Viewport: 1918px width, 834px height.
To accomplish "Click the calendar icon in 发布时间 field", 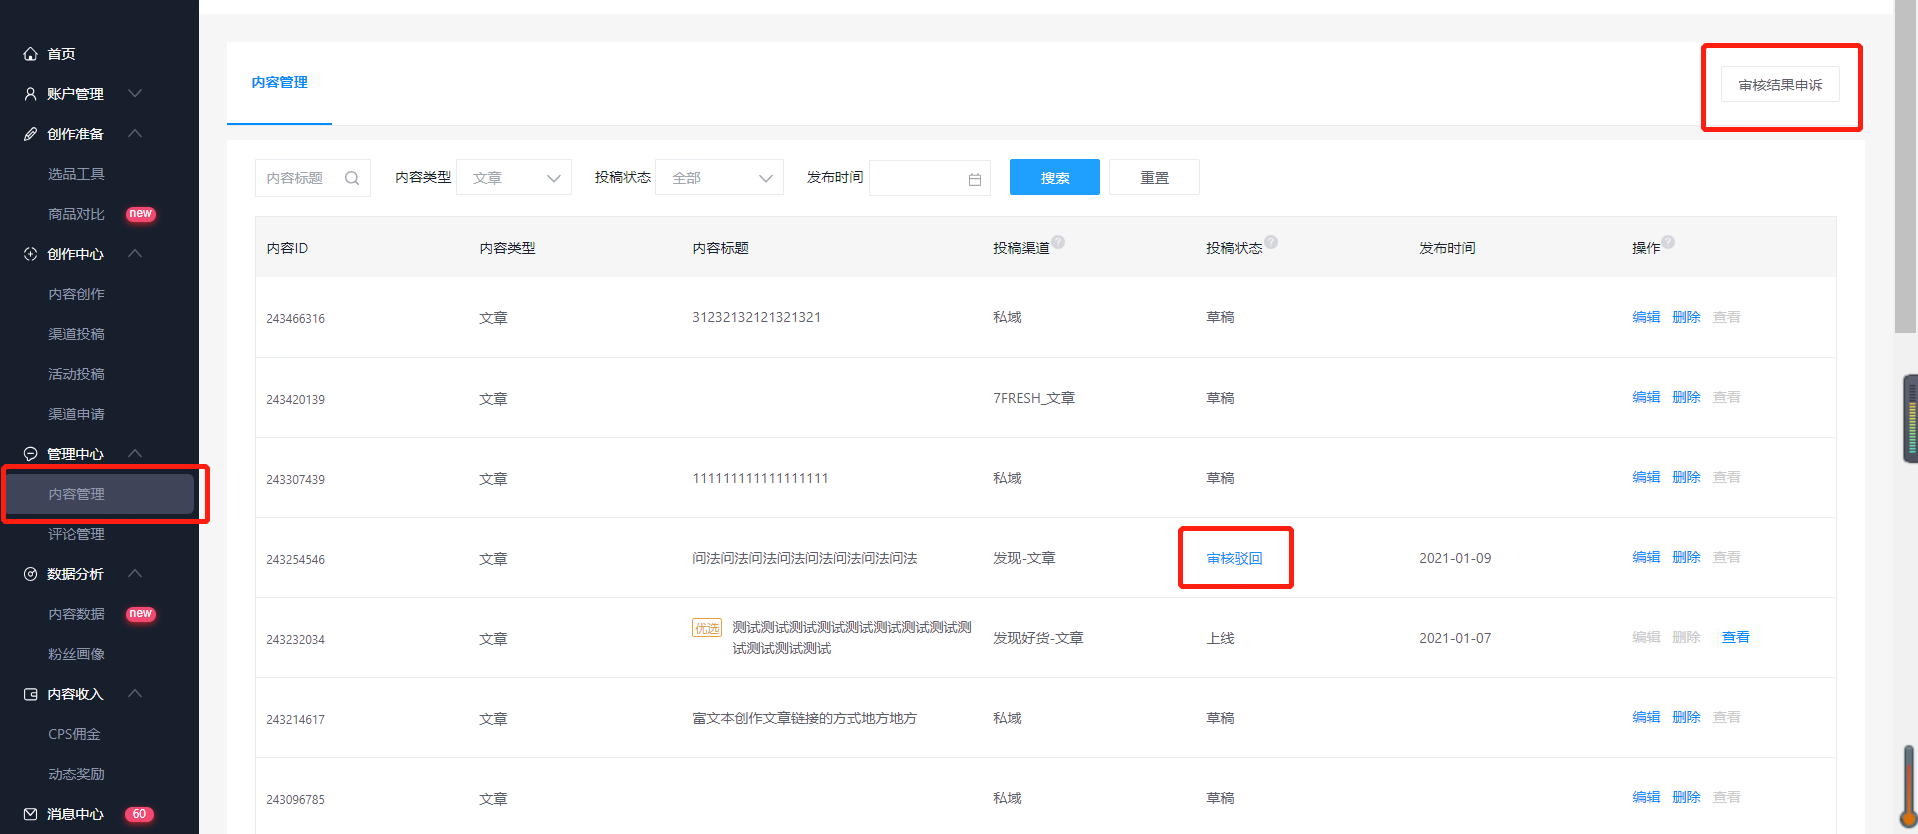I will 975,179.
